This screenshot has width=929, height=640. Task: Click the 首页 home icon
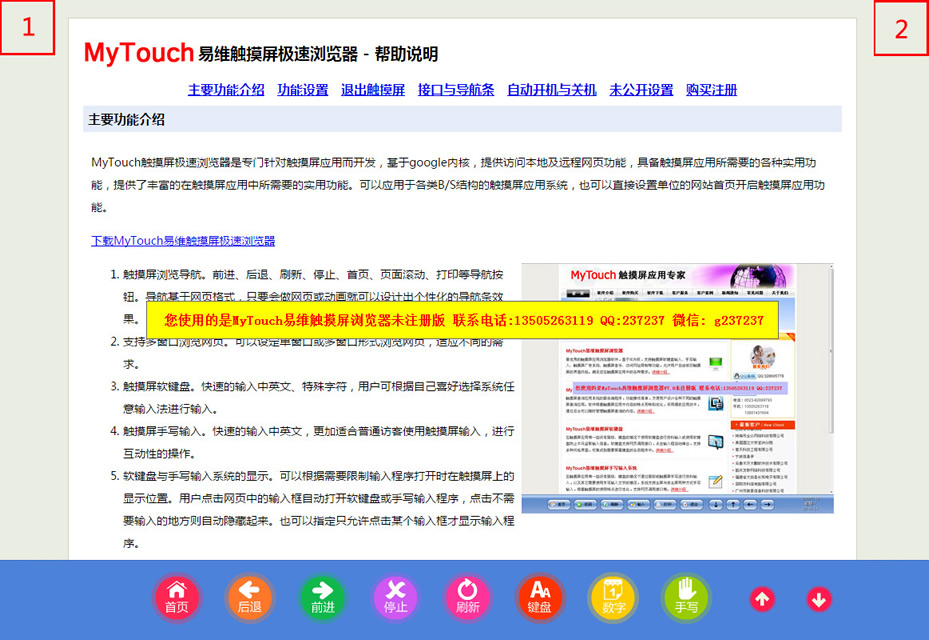[x=176, y=598]
